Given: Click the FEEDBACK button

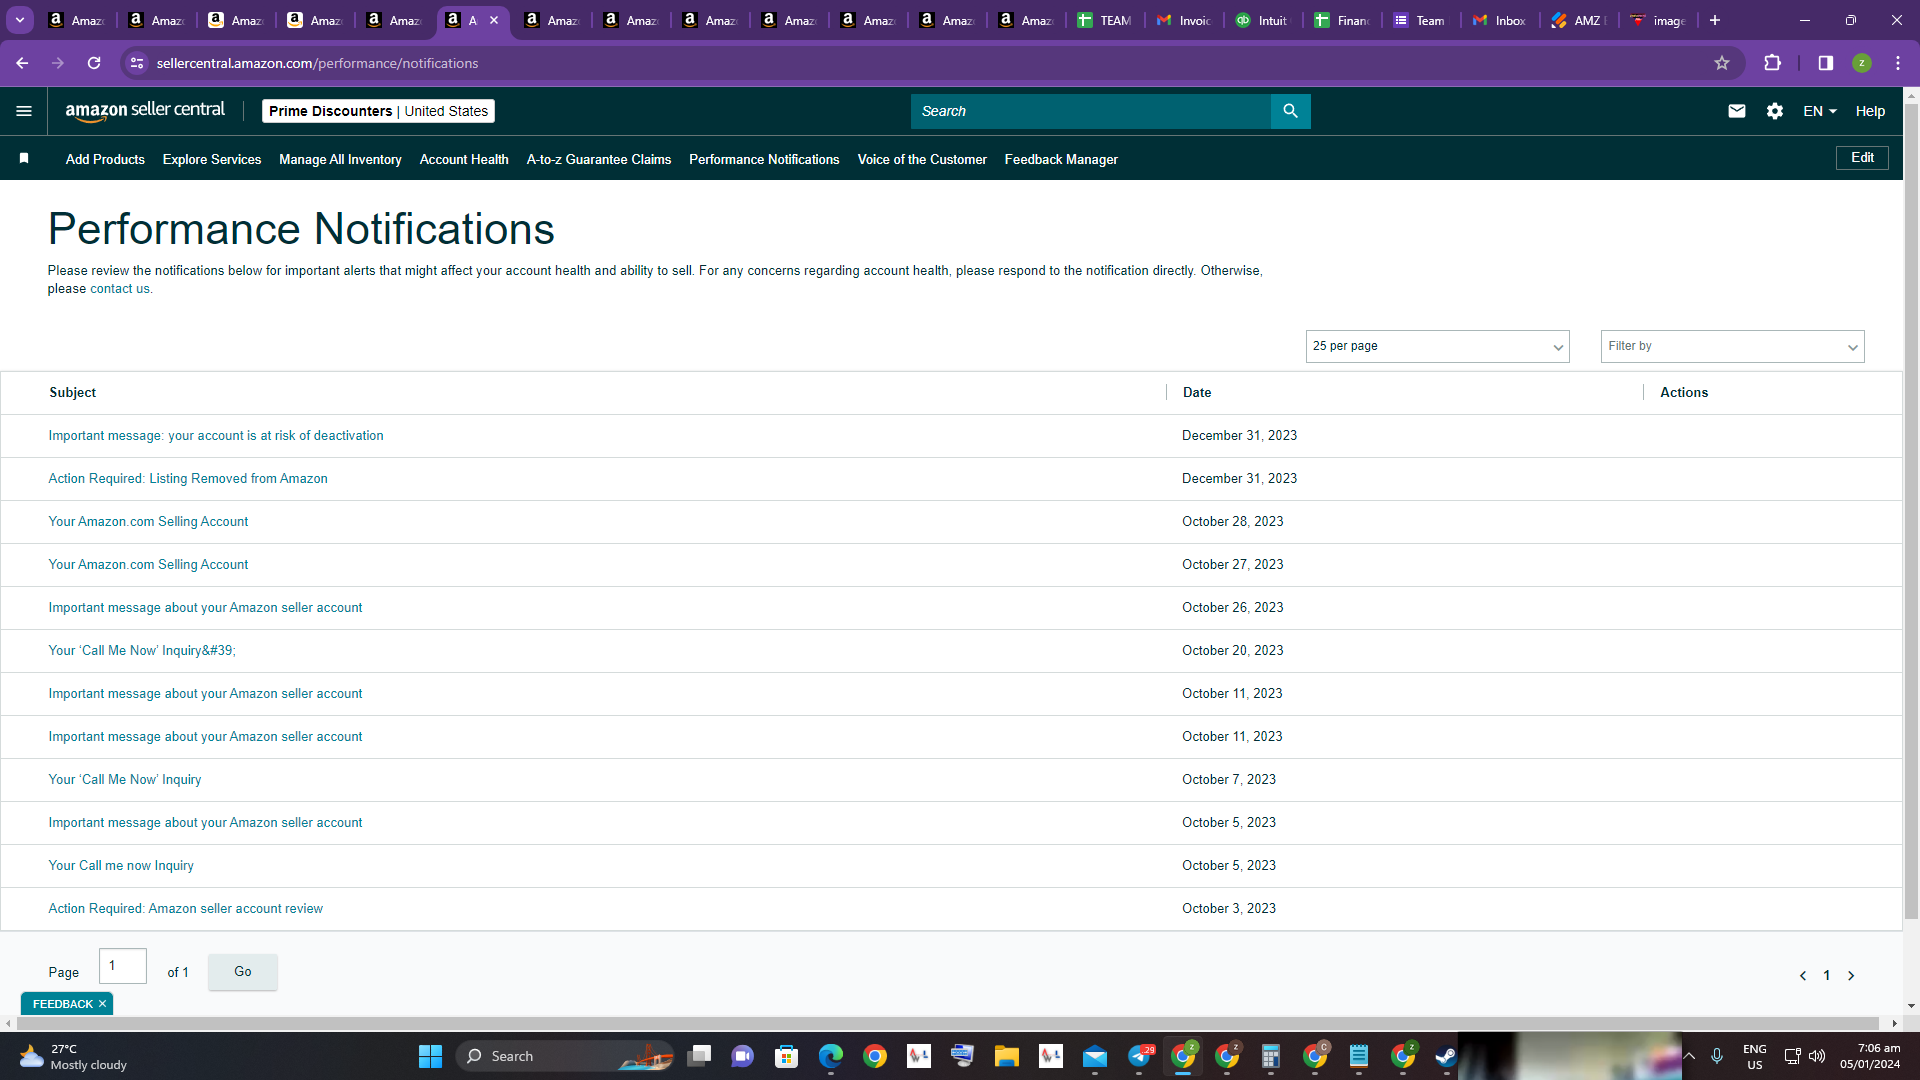Looking at the screenshot, I should 62,1004.
